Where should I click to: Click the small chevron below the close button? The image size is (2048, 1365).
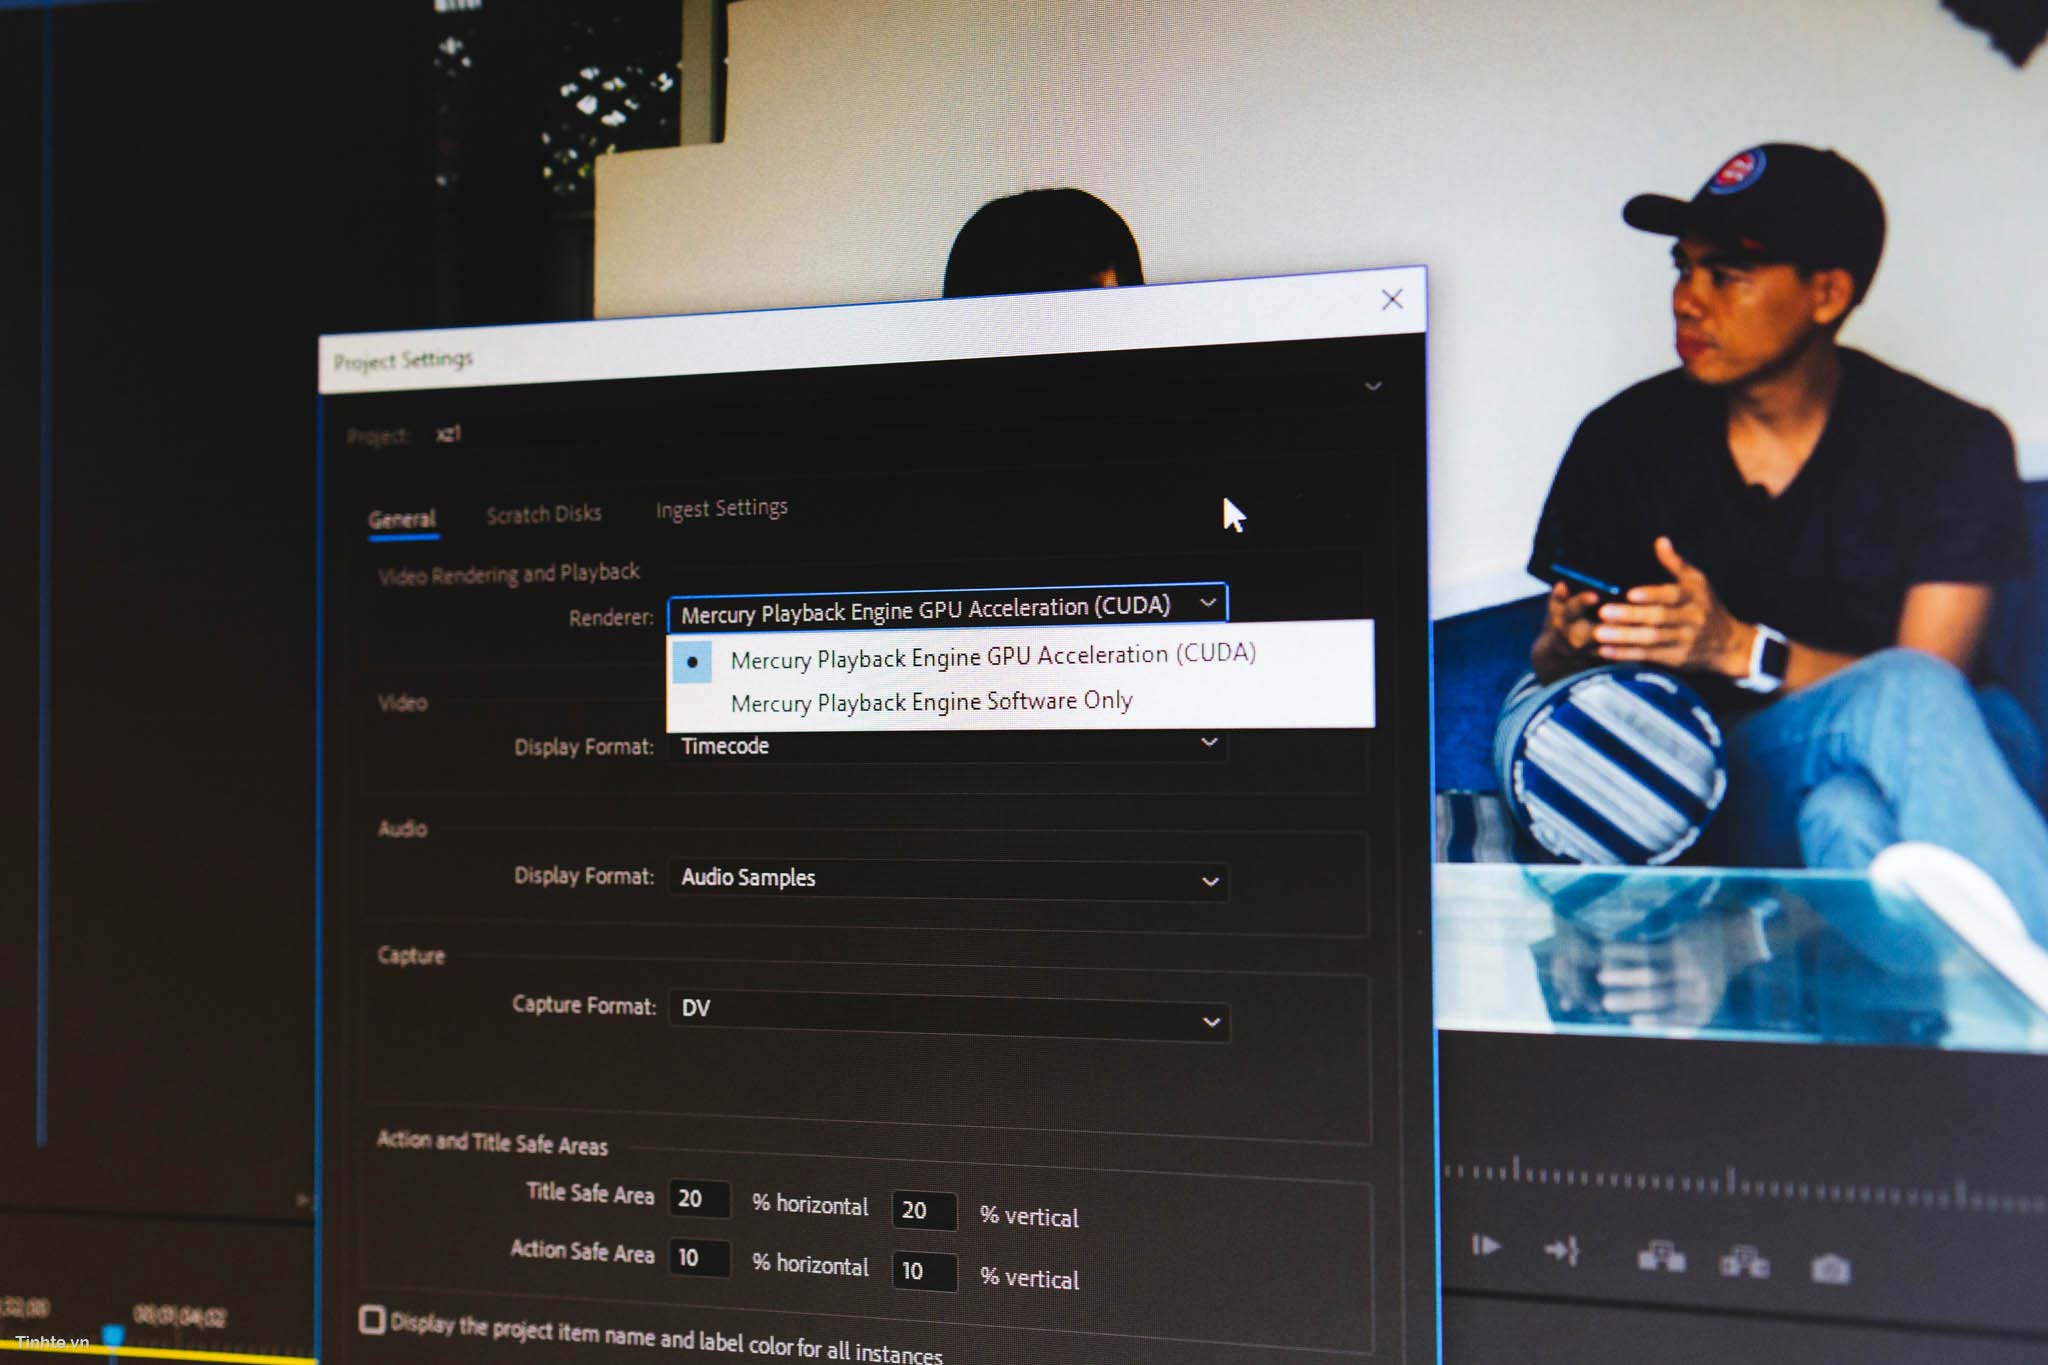1373,386
